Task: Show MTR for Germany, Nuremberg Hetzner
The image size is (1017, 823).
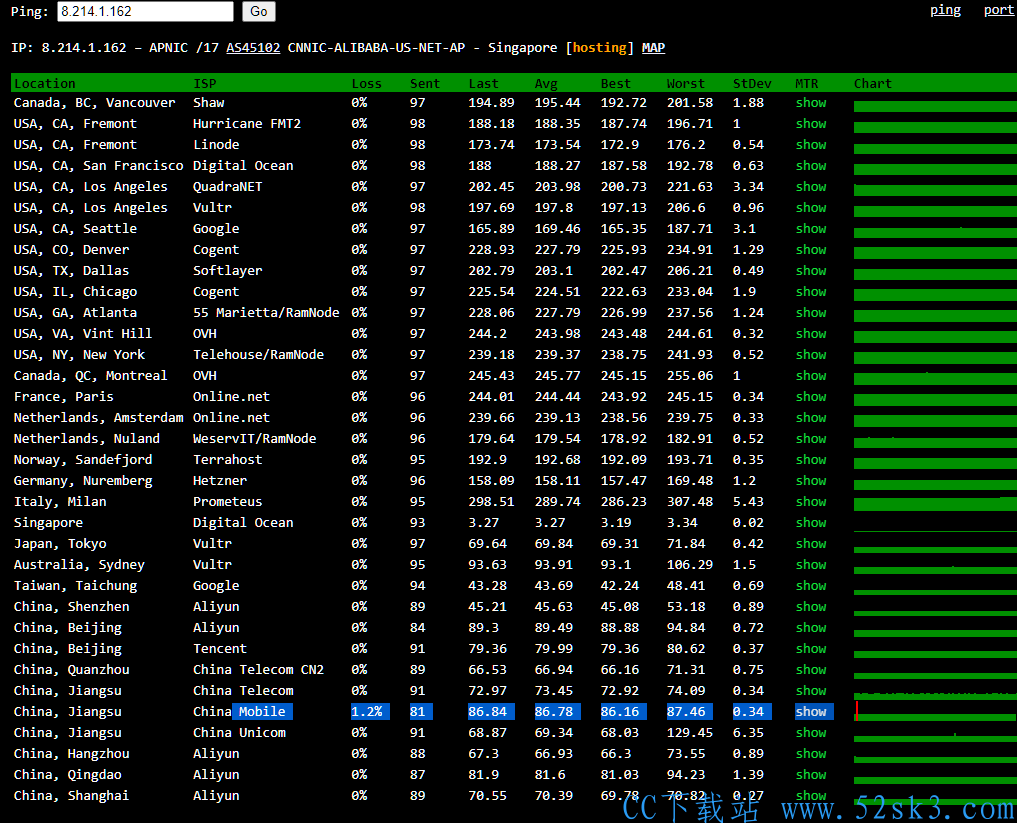Action: coord(811,481)
